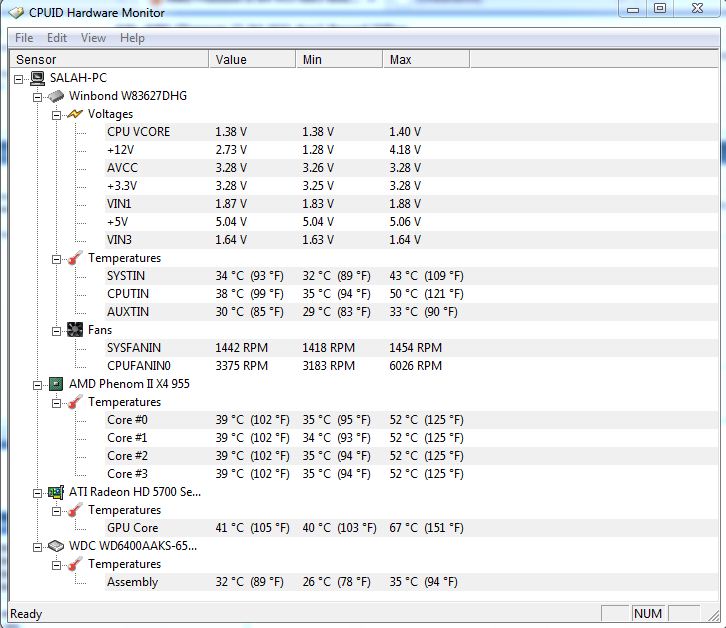
Task: Open the File menu
Action: pyautogui.click(x=24, y=38)
